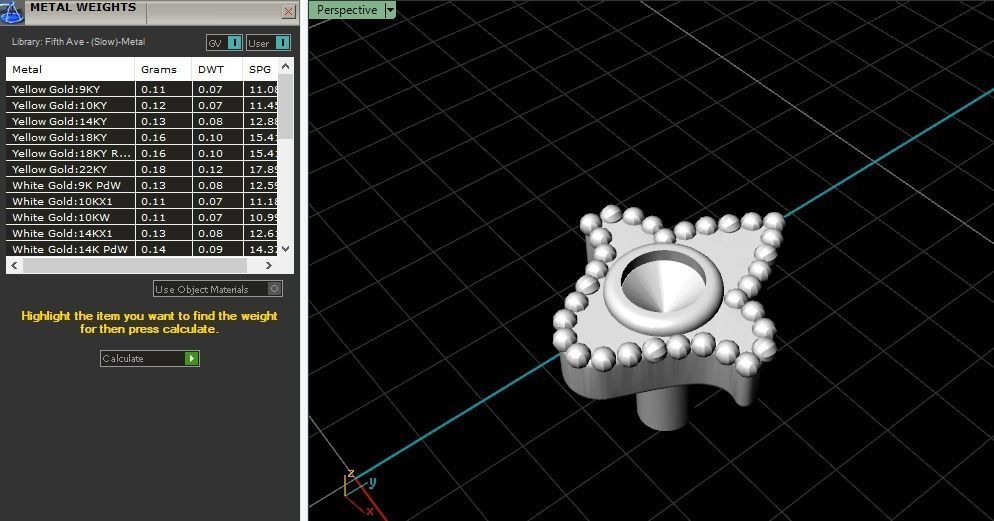
Task: Select the Yellow Gold:22KY row
Action: coord(141,169)
